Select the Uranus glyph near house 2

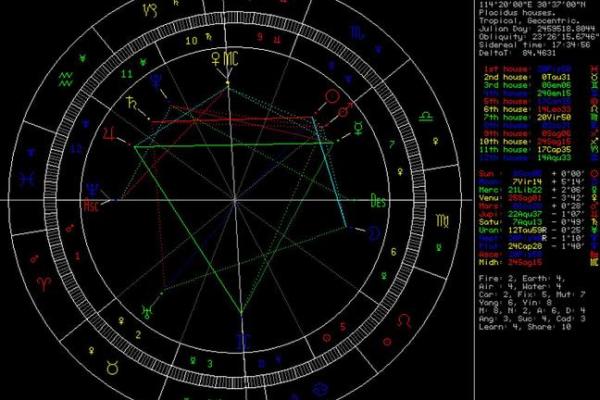click(x=147, y=312)
